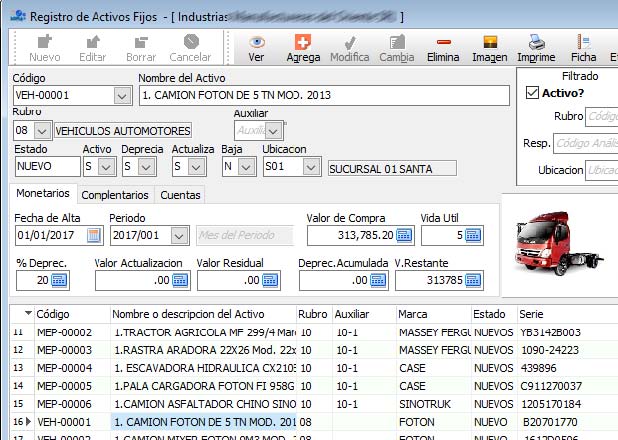Click the Elimina red minus icon
Viewport: 618px width, 440px height.
[x=444, y=42]
